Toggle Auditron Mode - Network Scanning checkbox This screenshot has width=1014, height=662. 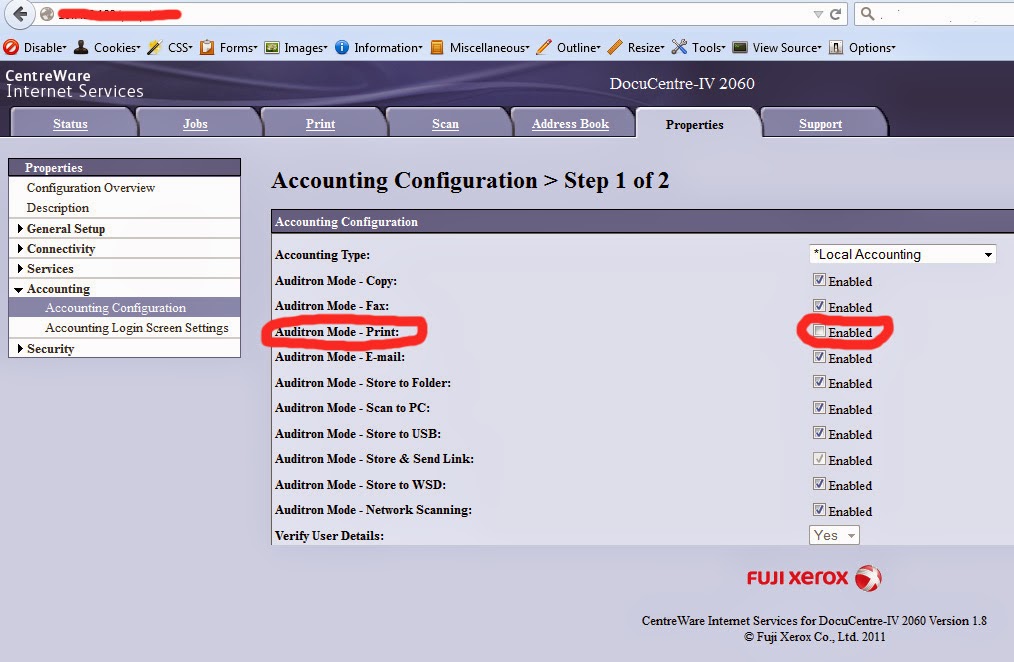tap(819, 509)
